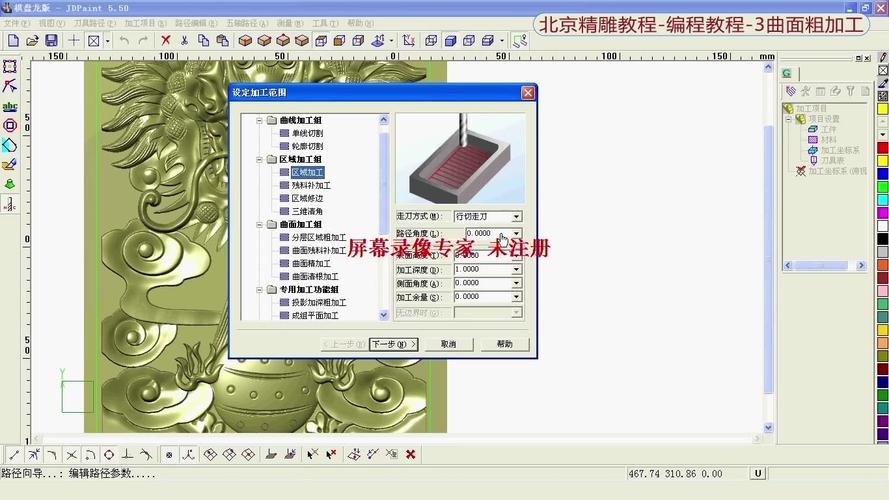This screenshot has width=889, height=500.
Task: Click the rightmost icon in top toolbar
Action: (x=519, y=40)
